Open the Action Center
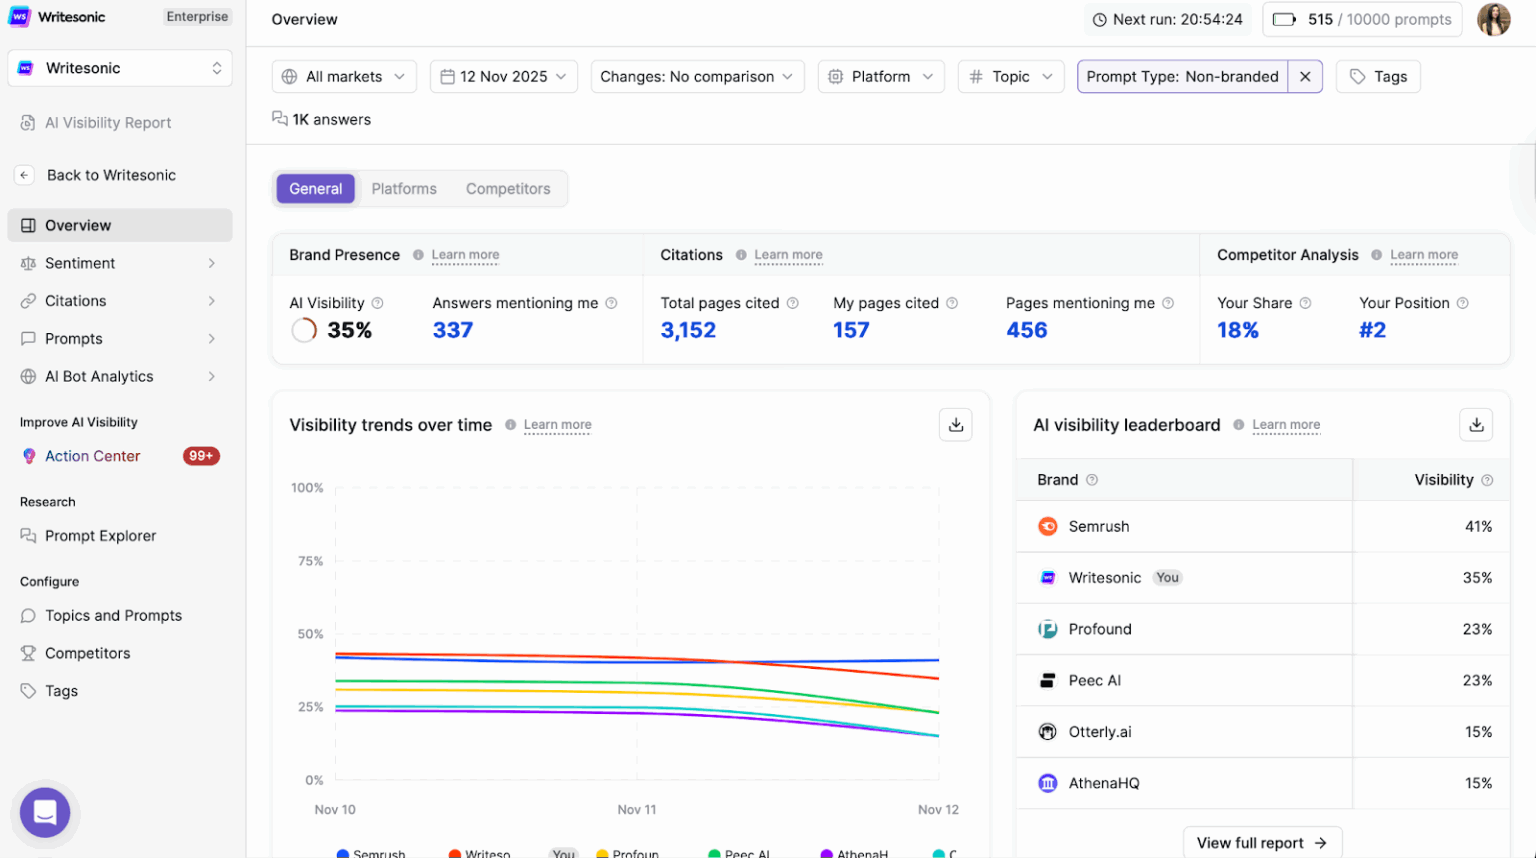This screenshot has height=858, width=1536. [92, 455]
